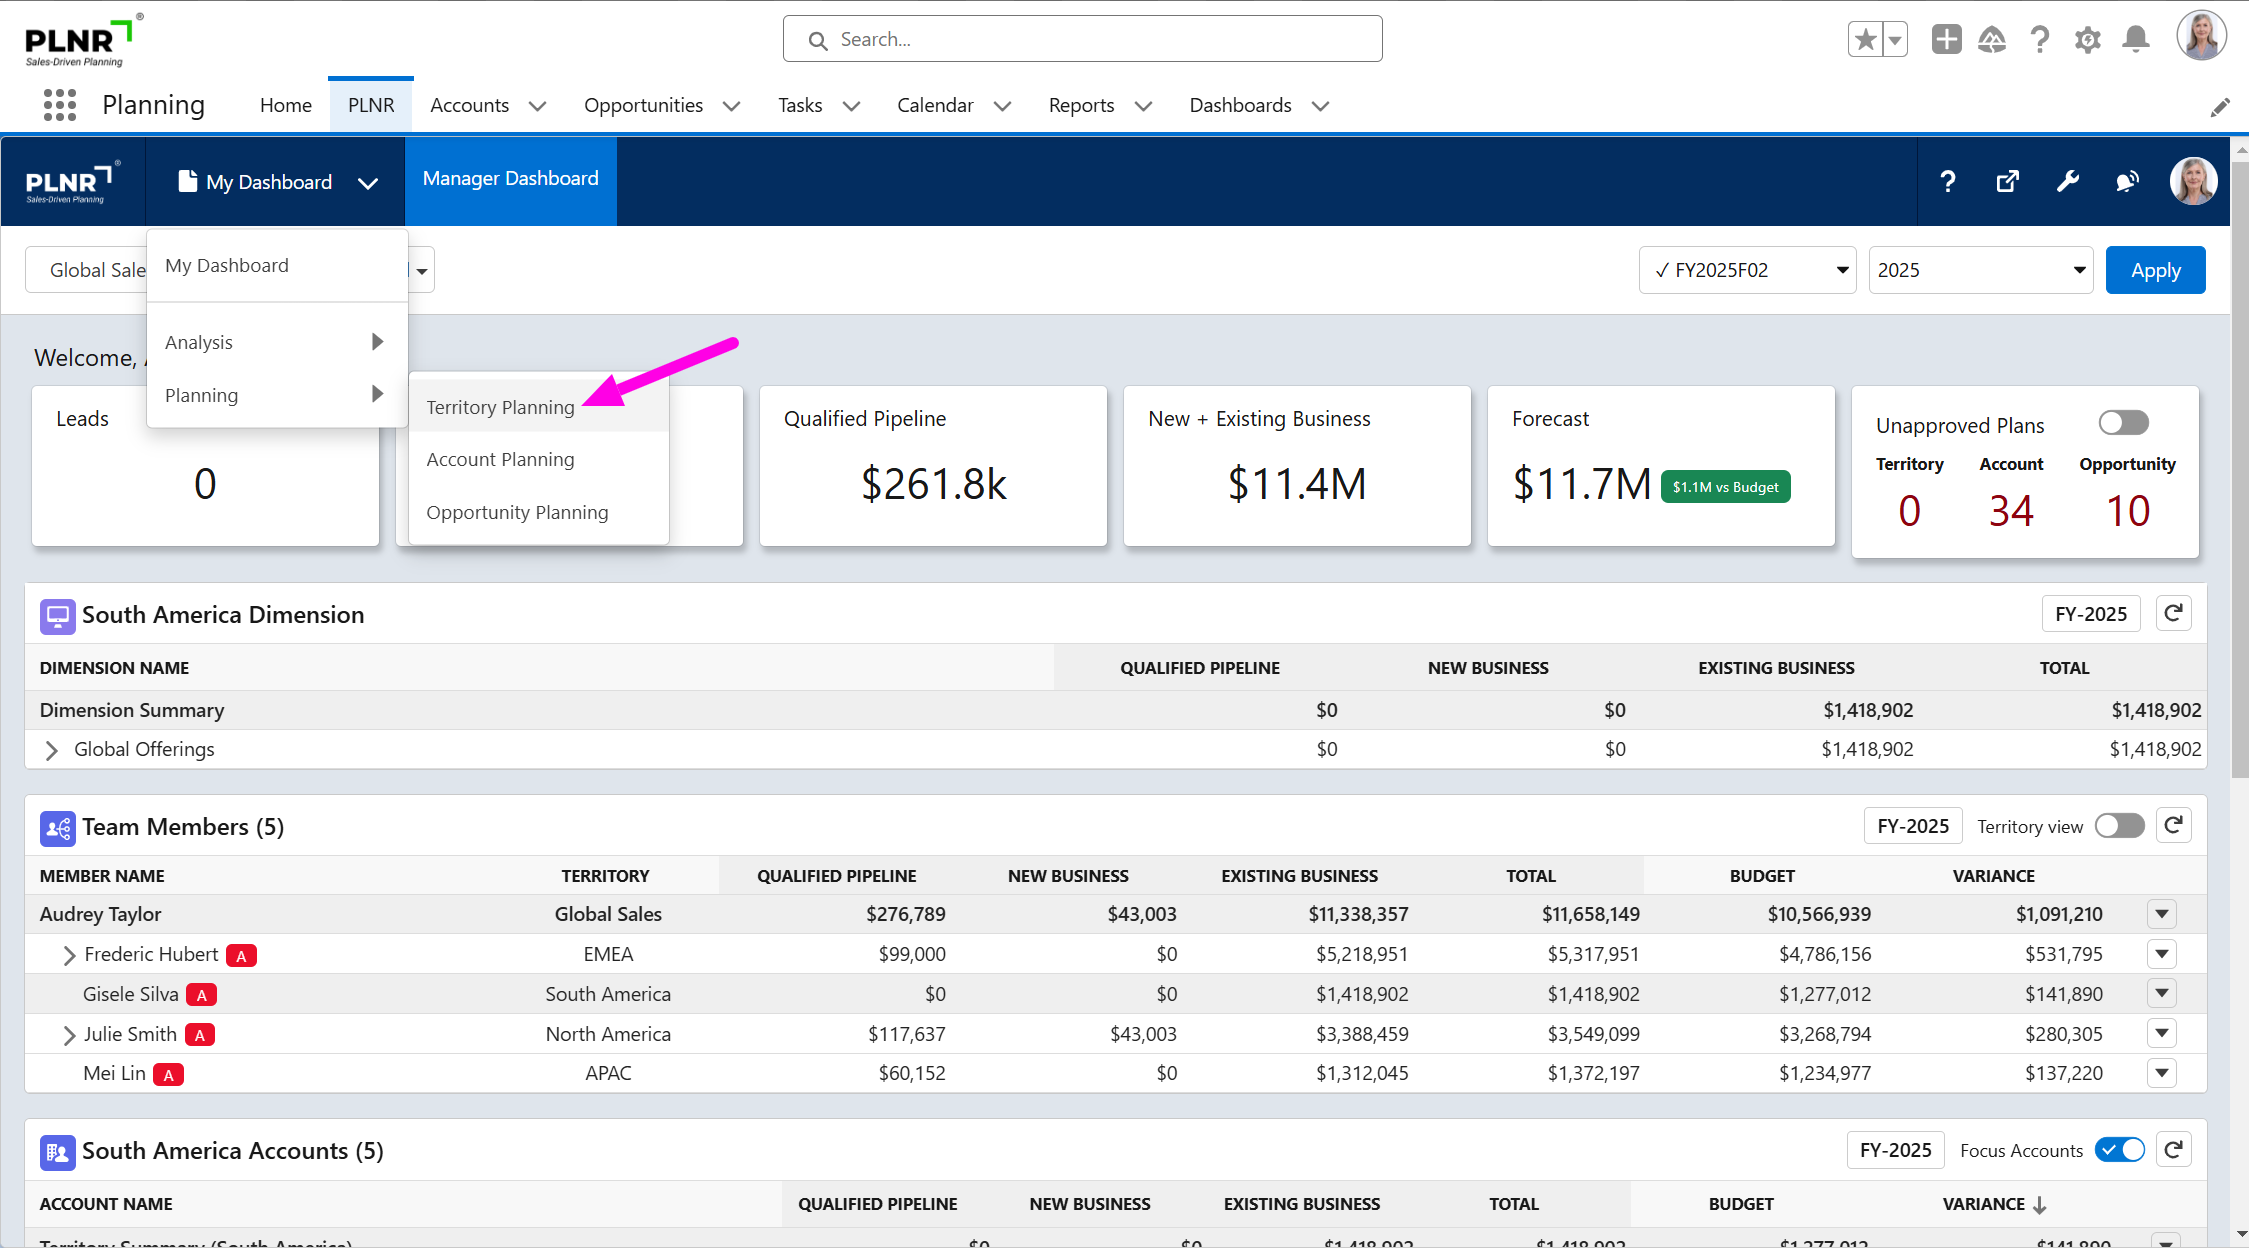Click the Apply button
Screen dimensions: 2249x1248
pos(2155,270)
